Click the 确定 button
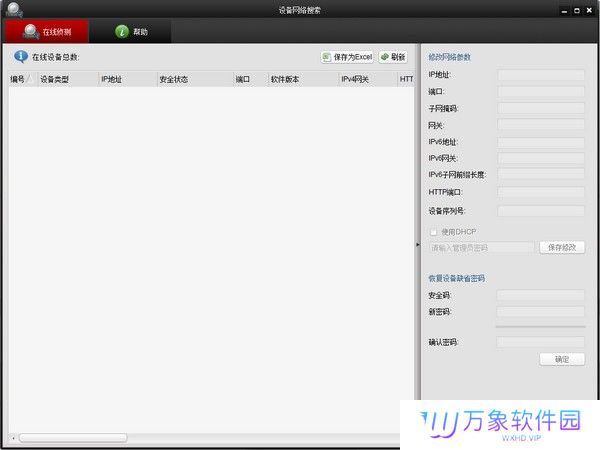The height and width of the screenshot is (450, 600). pos(562,359)
